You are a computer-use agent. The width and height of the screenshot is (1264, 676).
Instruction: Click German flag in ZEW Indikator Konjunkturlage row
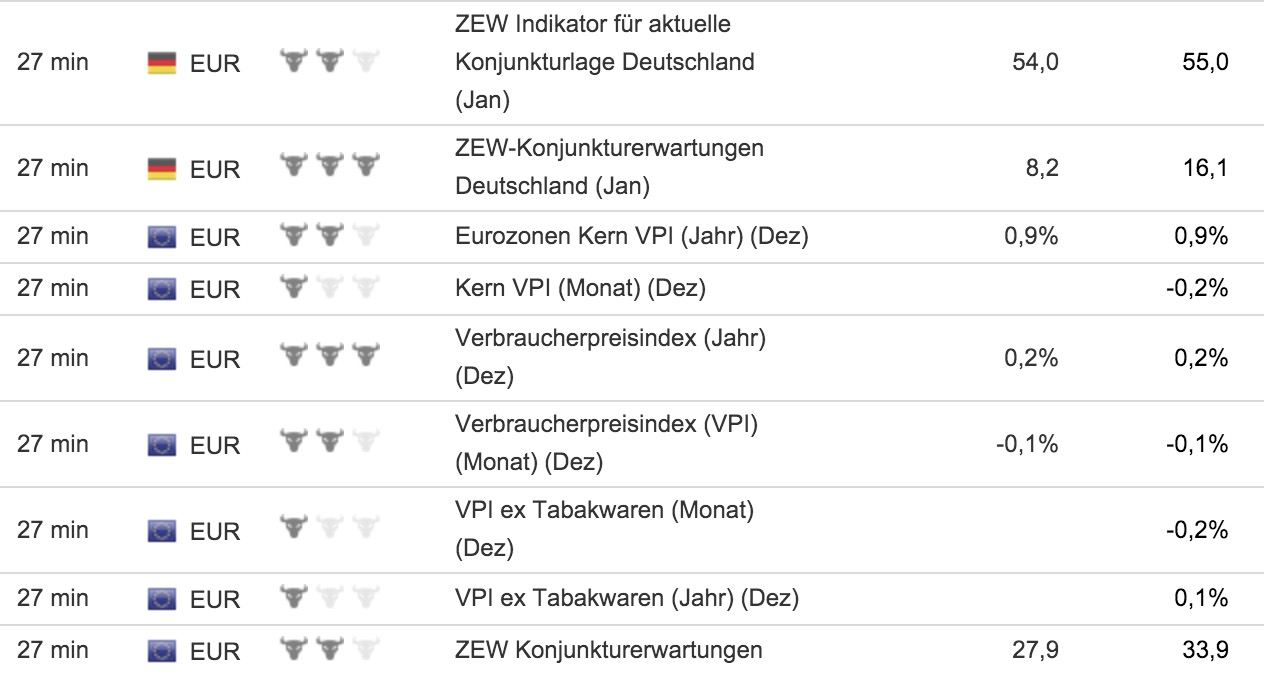[162, 64]
